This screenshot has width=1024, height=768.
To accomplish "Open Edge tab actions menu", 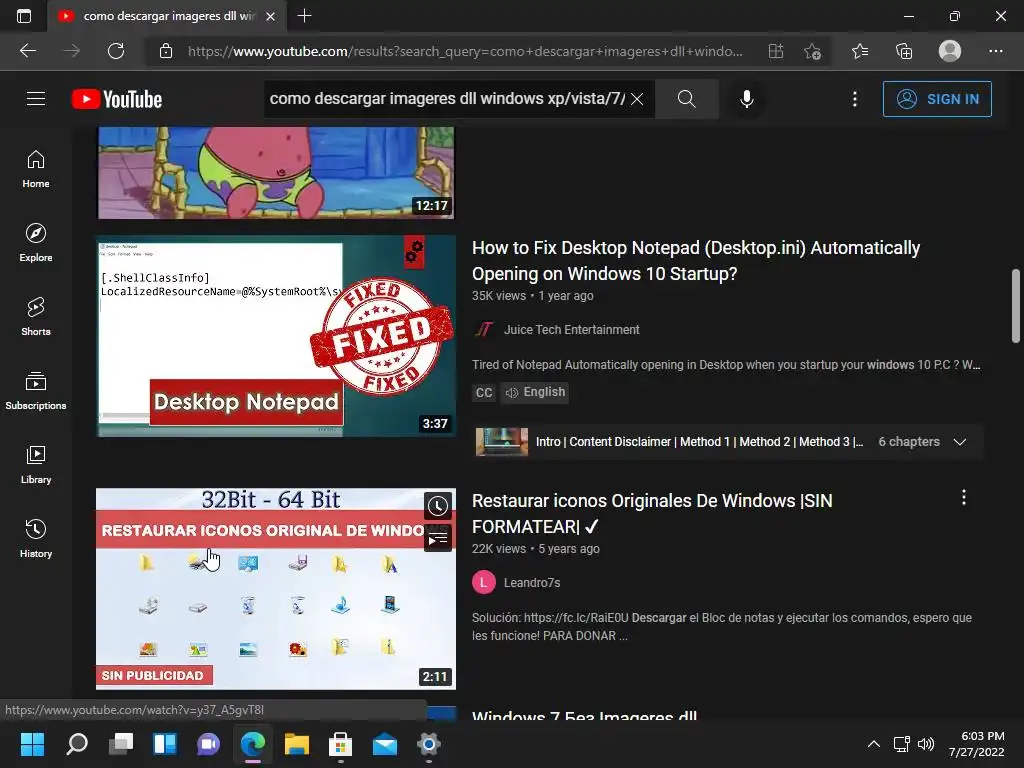I will pyautogui.click(x=24, y=16).
